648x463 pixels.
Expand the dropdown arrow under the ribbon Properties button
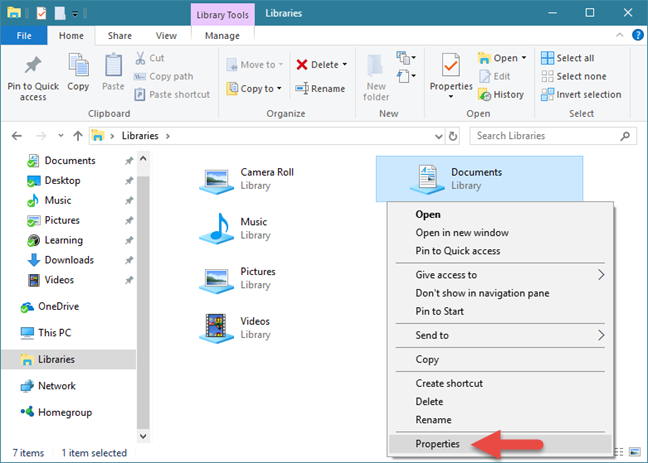(451, 97)
